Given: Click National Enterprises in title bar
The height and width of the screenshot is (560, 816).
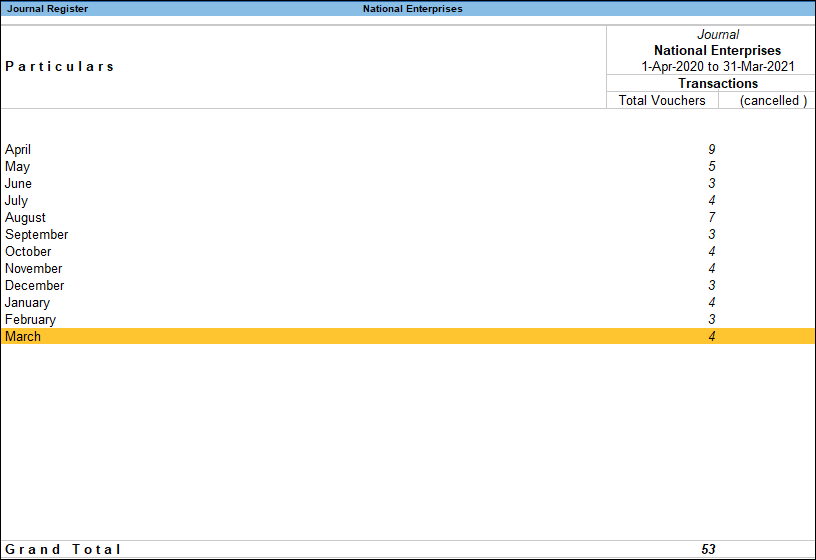Looking at the screenshot, I should pyautogui.click(x=413, y=9).
